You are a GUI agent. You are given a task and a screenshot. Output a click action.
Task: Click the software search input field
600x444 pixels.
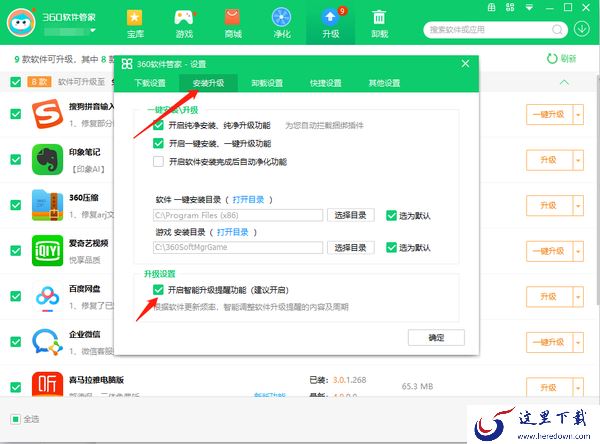pyautogui.click(x=488, y=30)
